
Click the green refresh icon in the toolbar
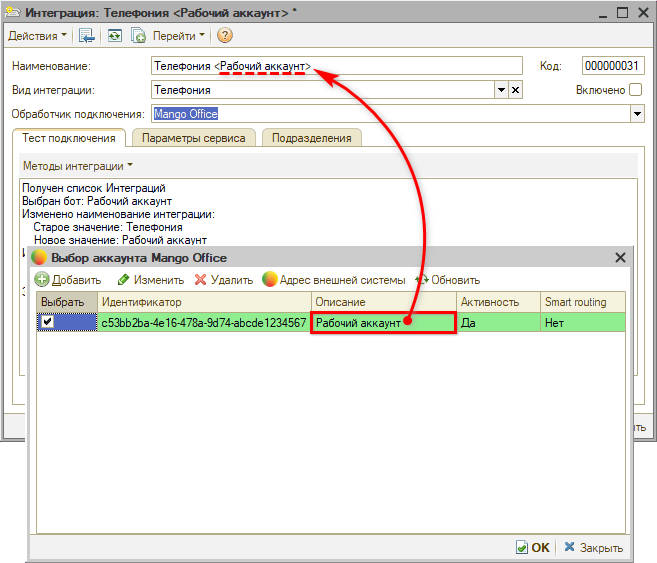click(x=114, y=36)
